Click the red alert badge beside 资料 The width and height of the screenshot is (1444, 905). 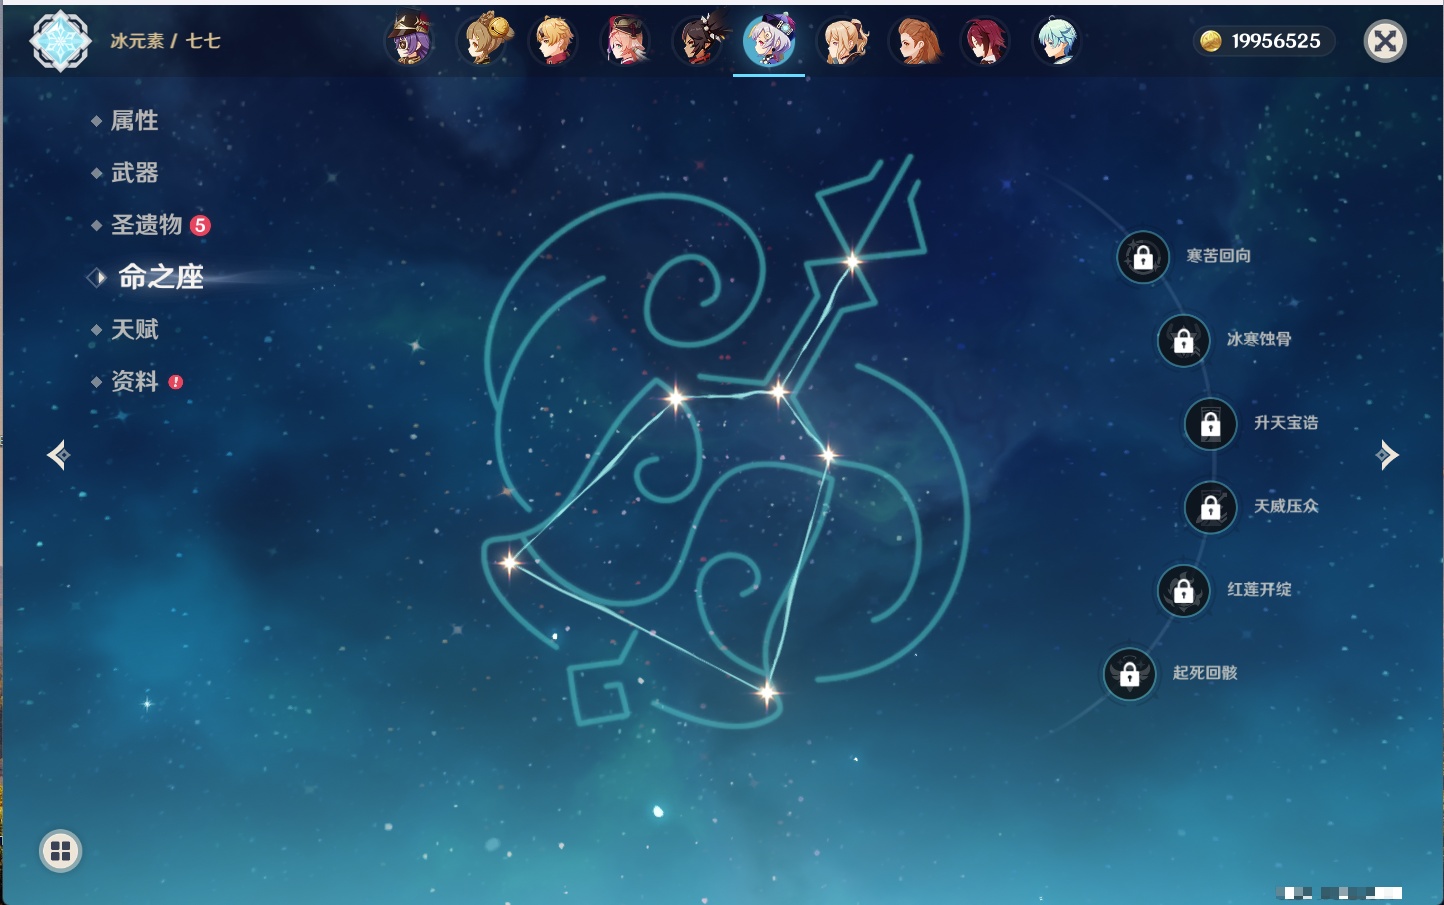coord(176,382)
